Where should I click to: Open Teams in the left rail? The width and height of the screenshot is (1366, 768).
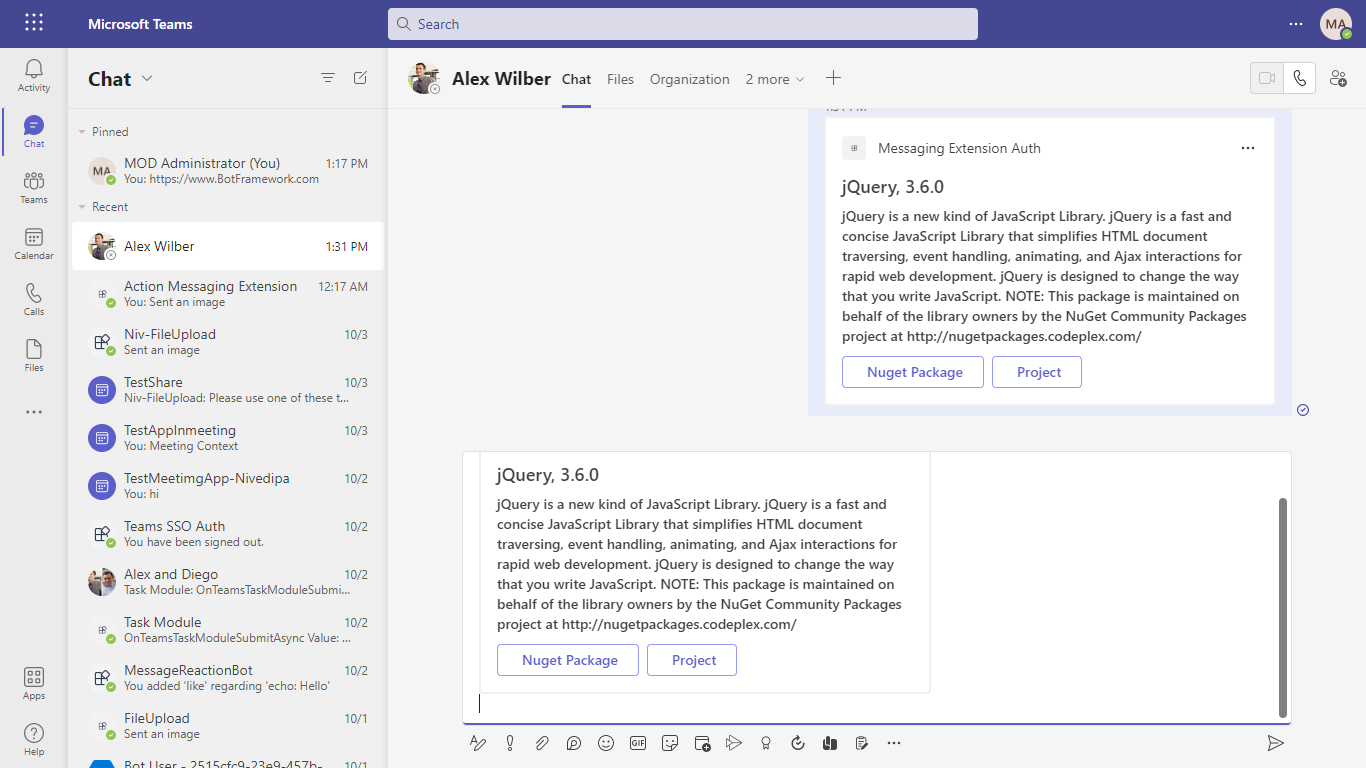click(x=34, y=187)
